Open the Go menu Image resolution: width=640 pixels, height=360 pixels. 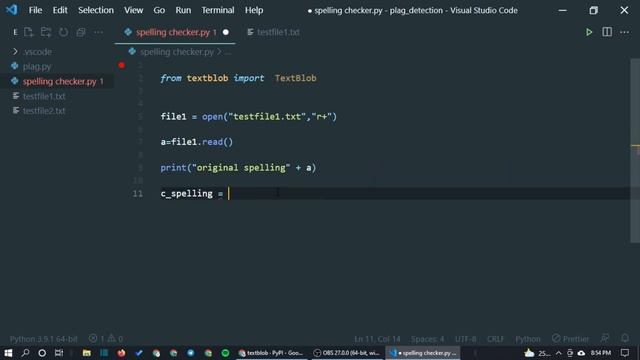(159, 10)
